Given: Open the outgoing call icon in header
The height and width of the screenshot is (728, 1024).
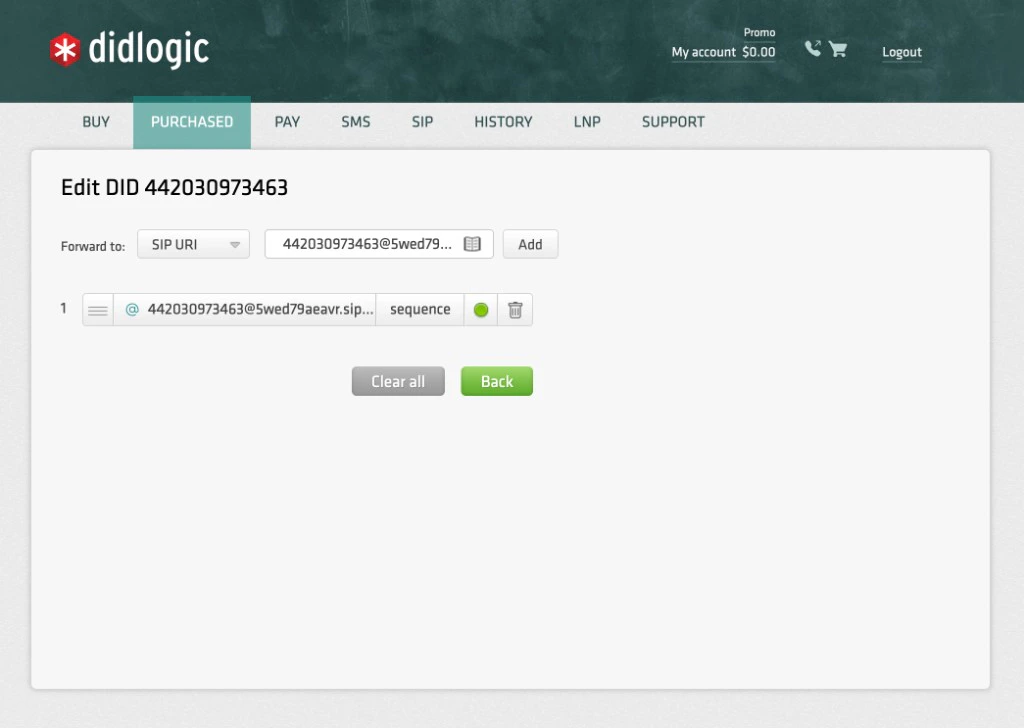Looking at the screenshot, I should coord(813,47).
